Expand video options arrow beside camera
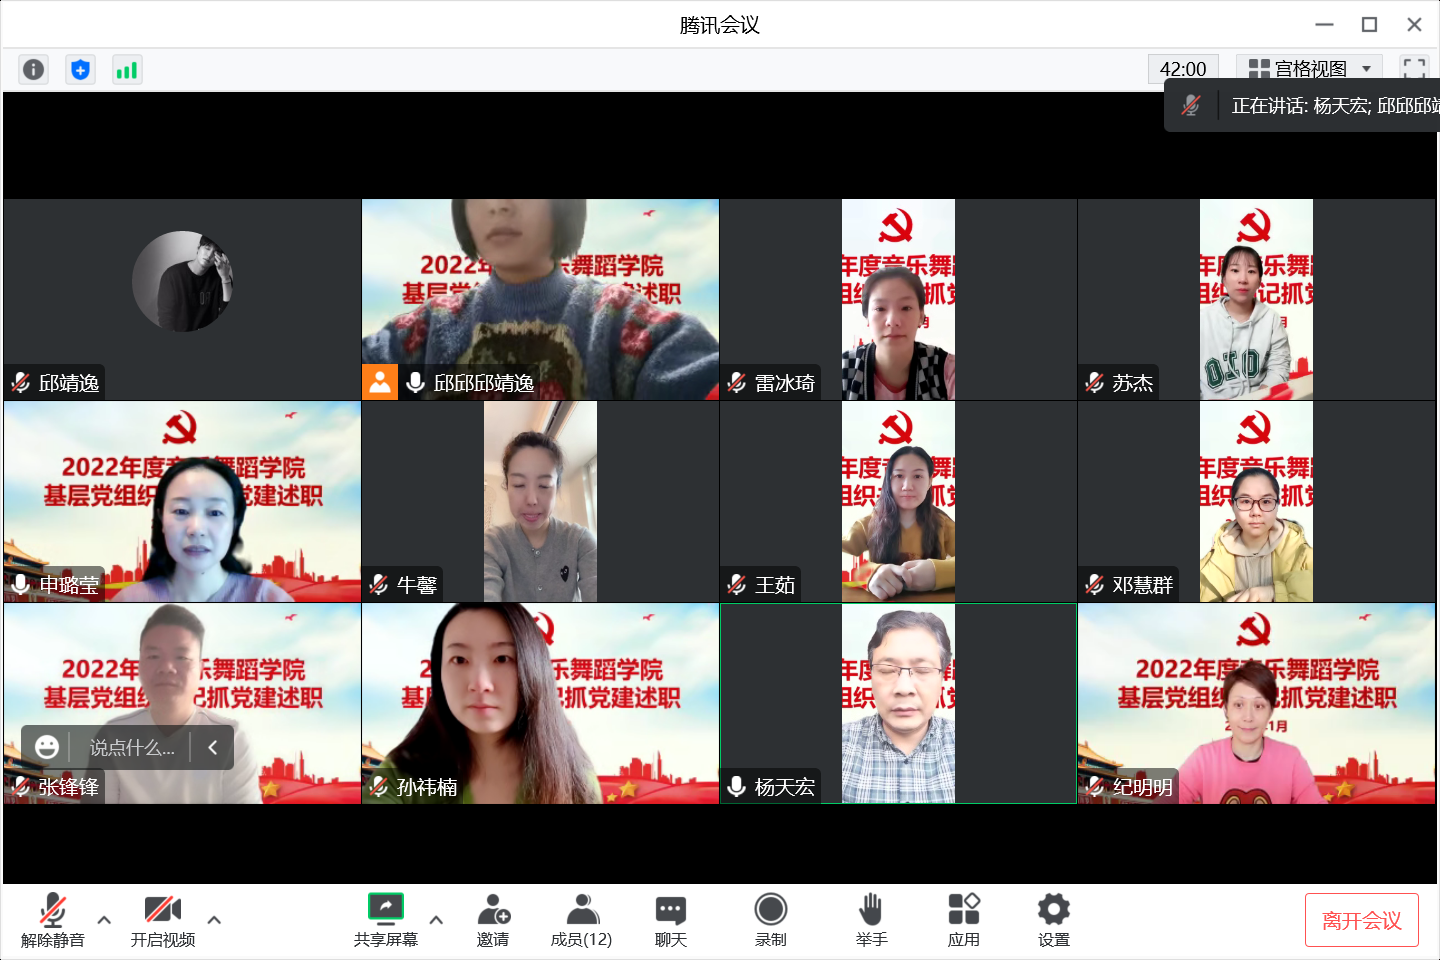 click(214, 919)
